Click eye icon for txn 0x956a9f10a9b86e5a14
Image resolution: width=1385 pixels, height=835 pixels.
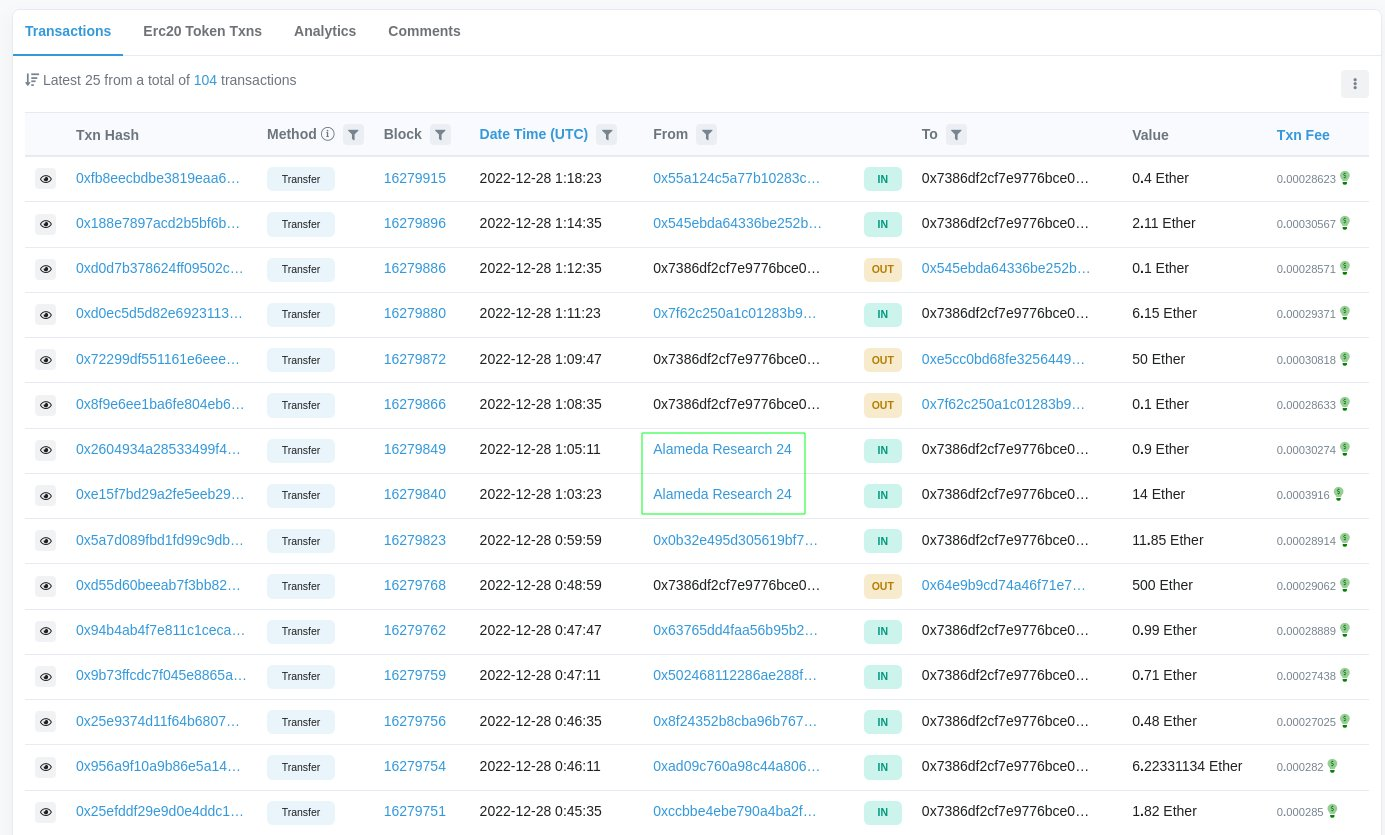46,767
